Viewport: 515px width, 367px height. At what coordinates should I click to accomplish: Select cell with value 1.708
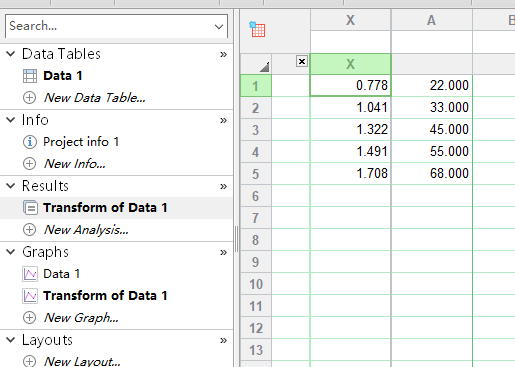[x=350, y=173]
